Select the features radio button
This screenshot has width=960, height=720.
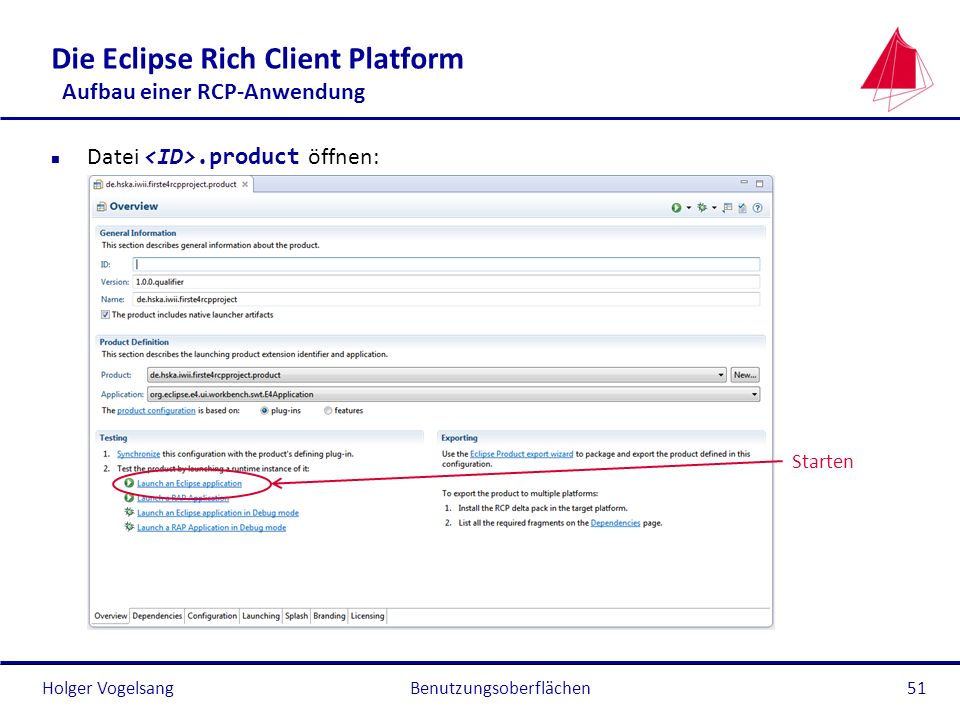[x=328, y=411]
